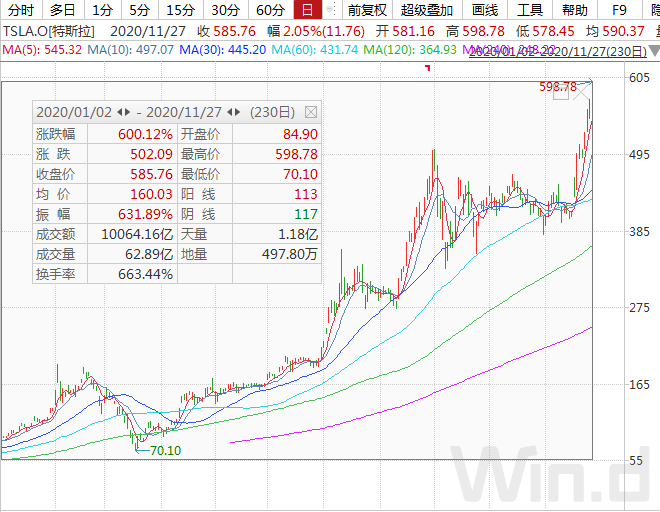The height and width of the screenshot is (512, 660).
Task: Click the red 598.78 high-price marker on the chart
Action: (558, 87)
